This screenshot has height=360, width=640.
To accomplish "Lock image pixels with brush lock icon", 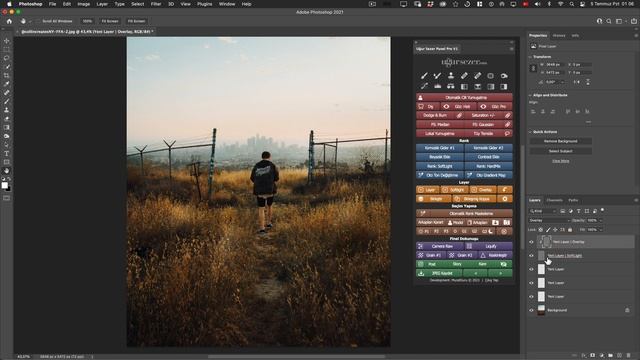I will pyautogui.click(x=548, y=230).
